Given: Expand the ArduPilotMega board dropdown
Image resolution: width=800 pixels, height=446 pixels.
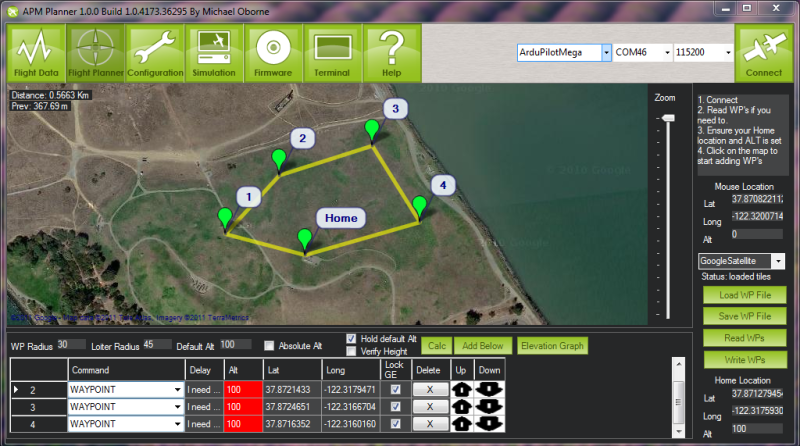Looking at the screenshot, I should click(605, 52).
